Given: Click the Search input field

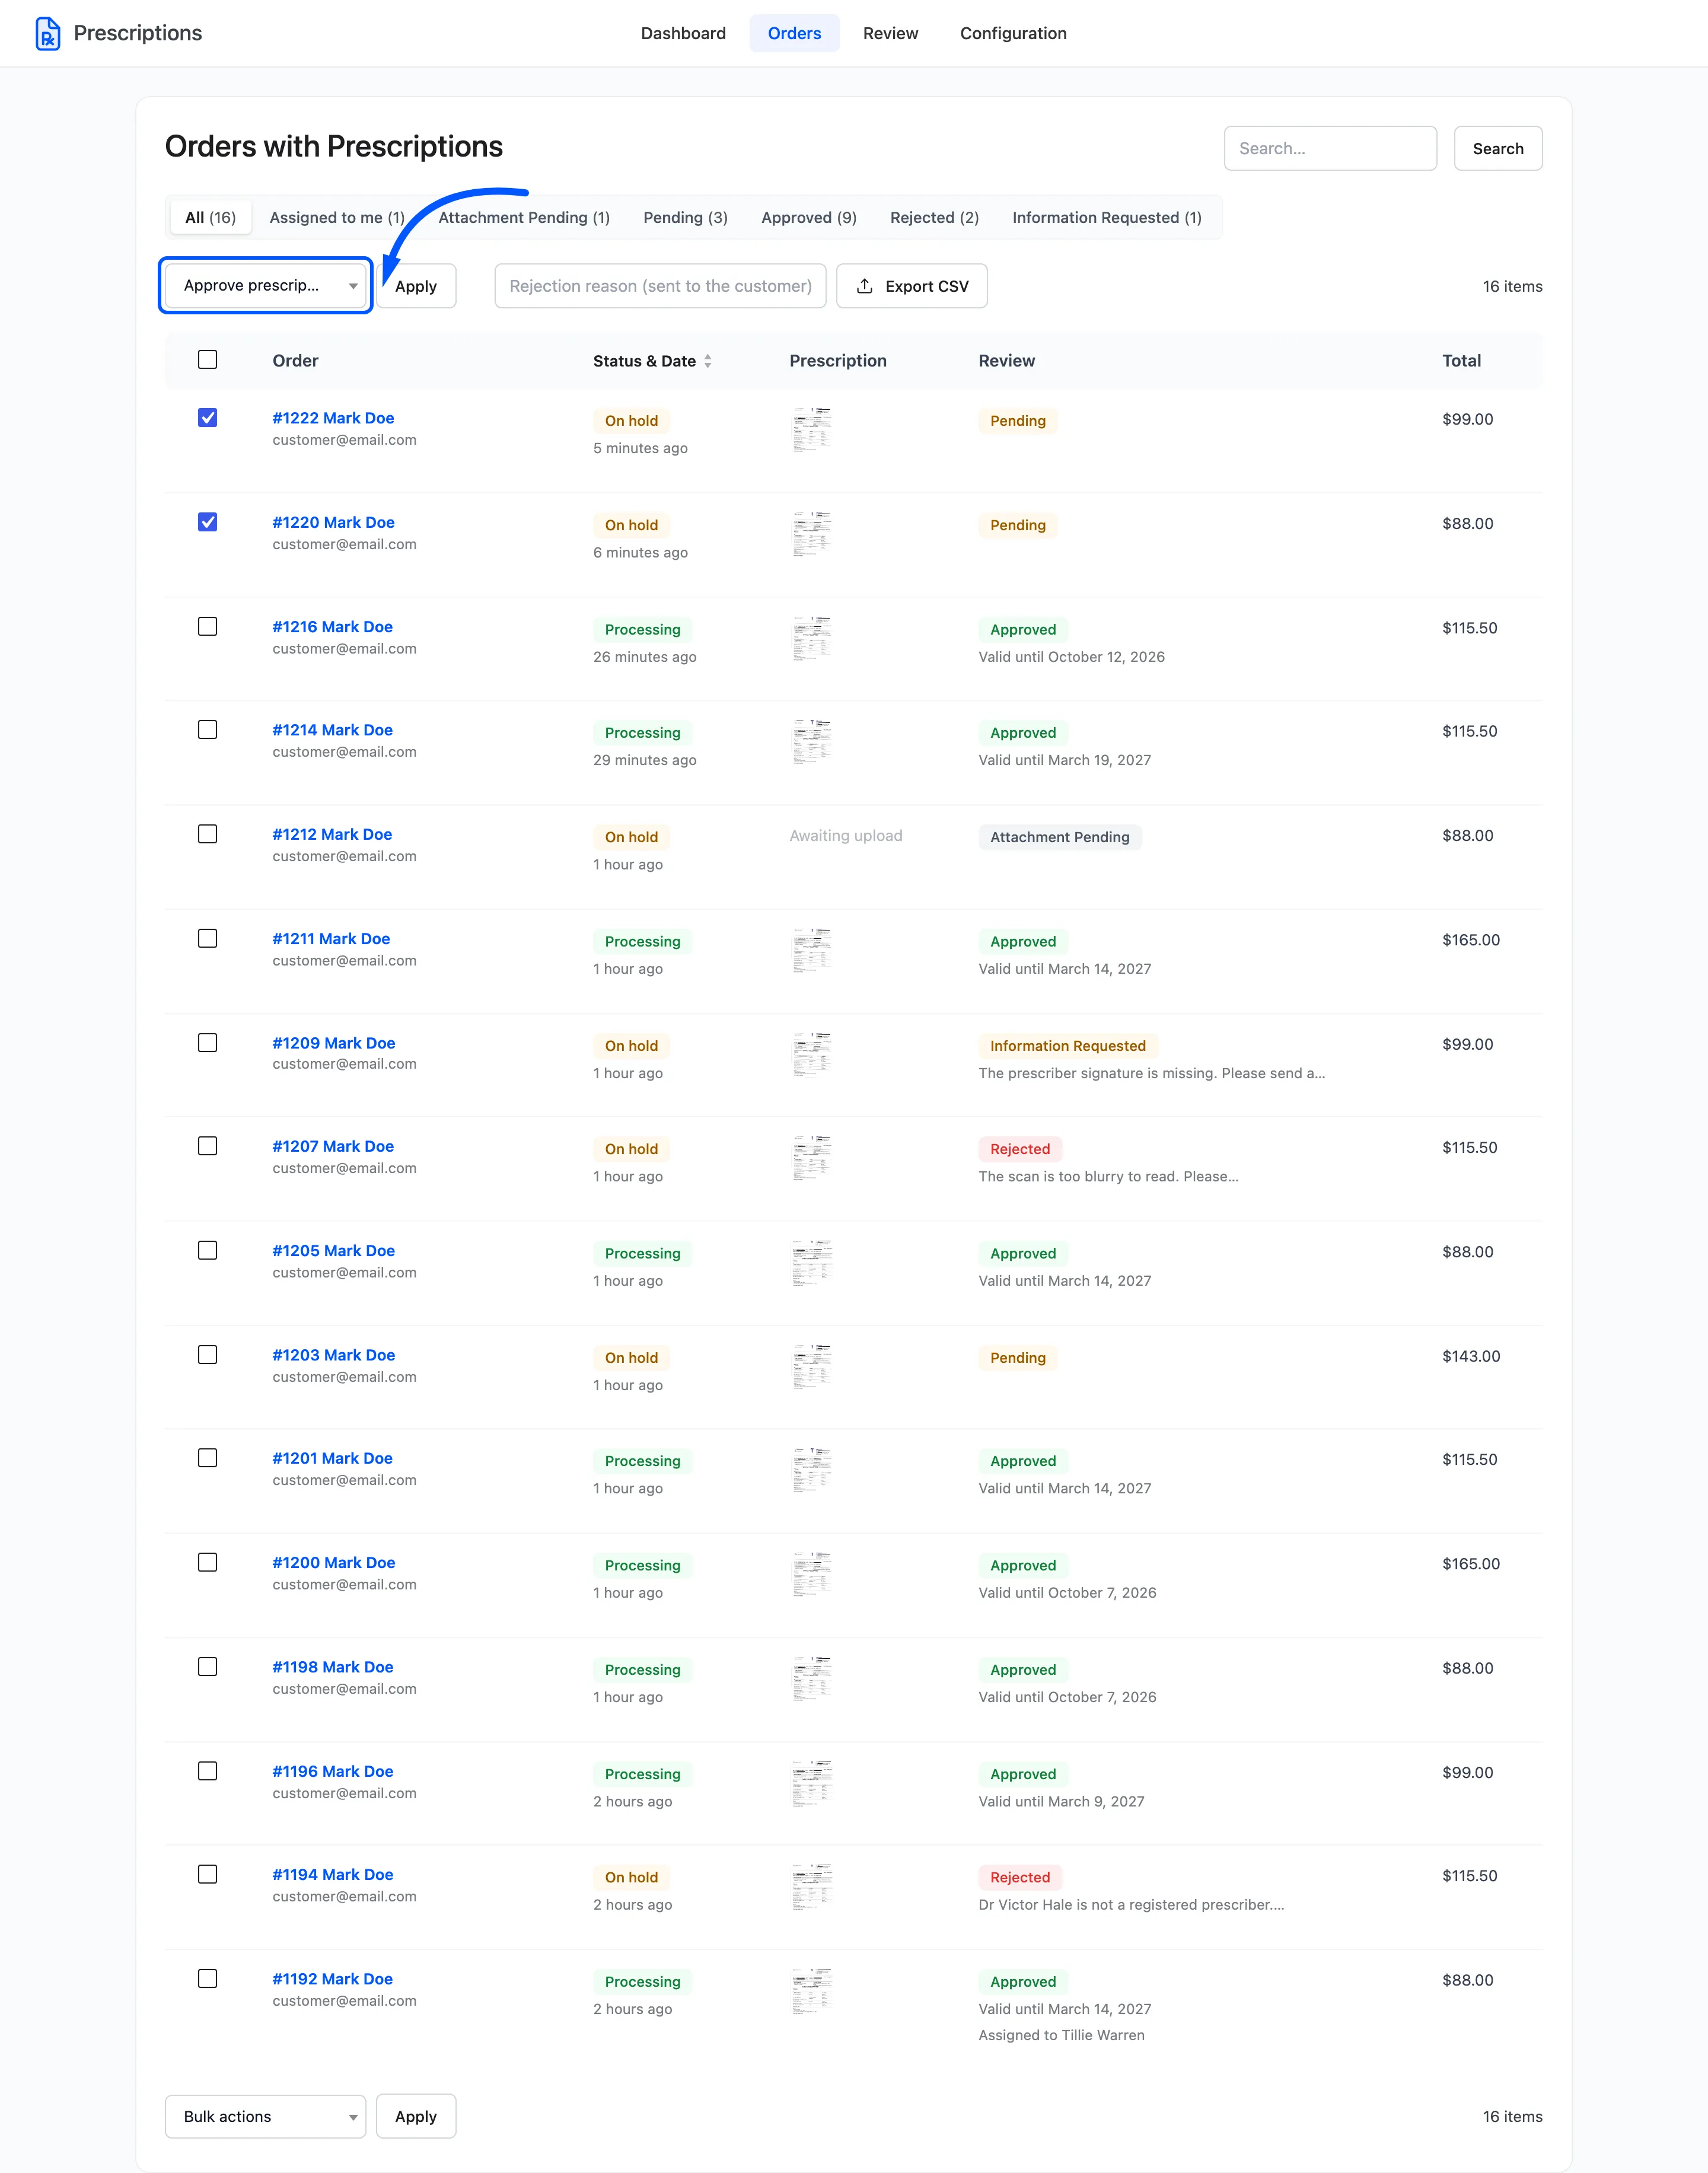Looking at the screenshot, I should (1330, 148).
